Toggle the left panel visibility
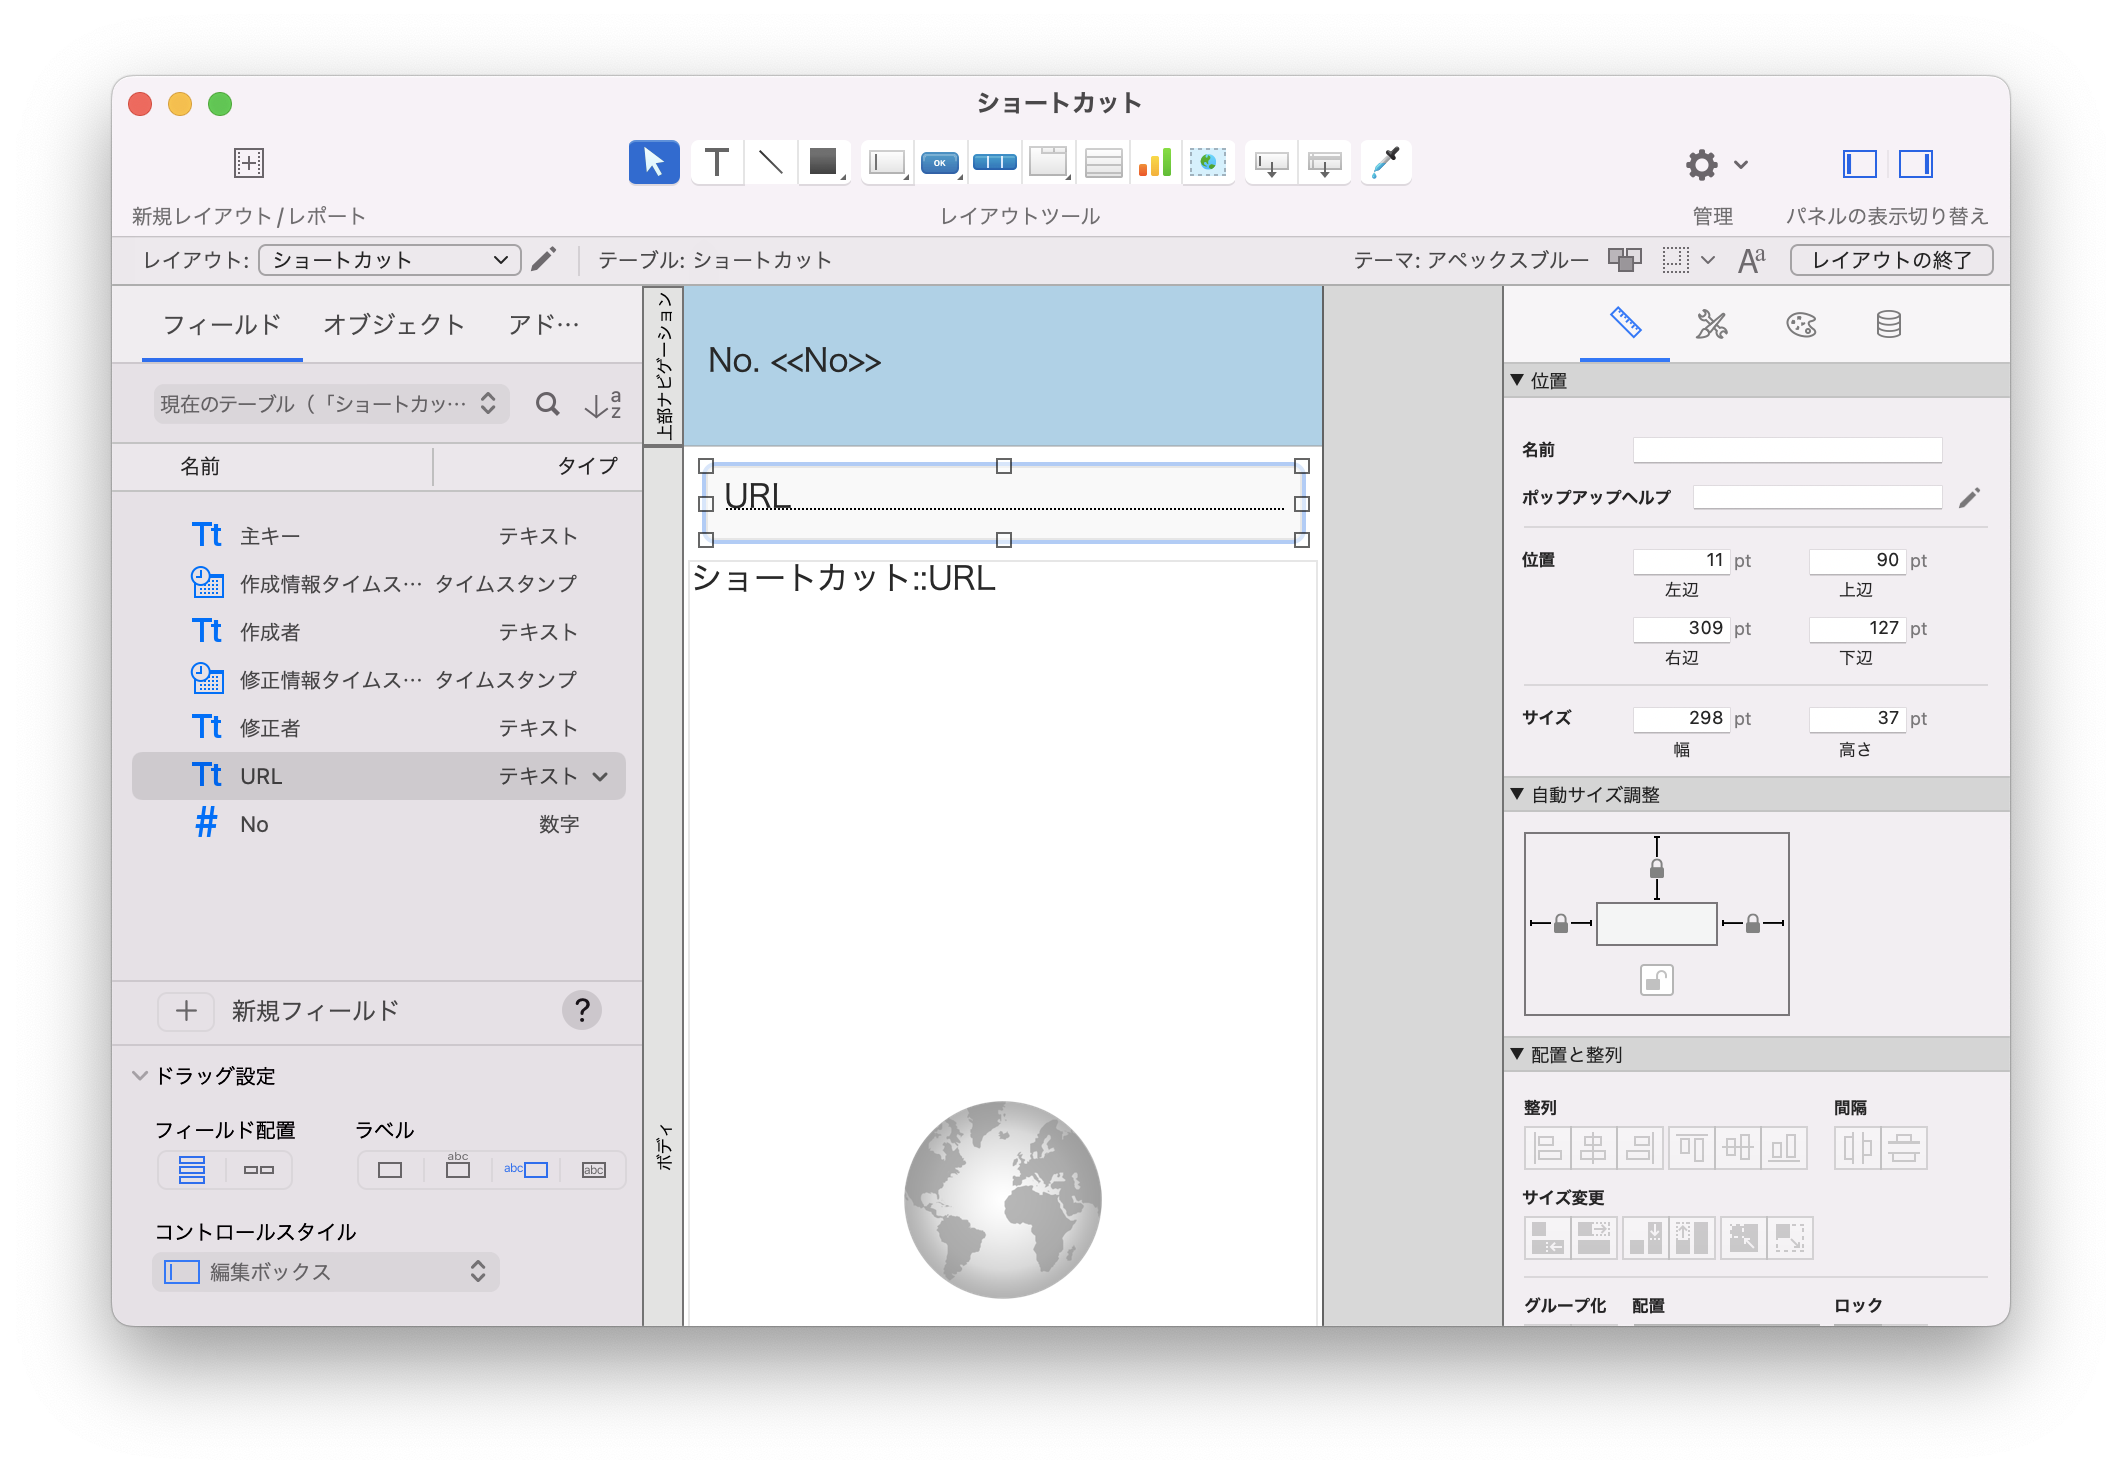Image resolution: width=2122 pixels, height=1474 pixels. (x=1859, y=164)
